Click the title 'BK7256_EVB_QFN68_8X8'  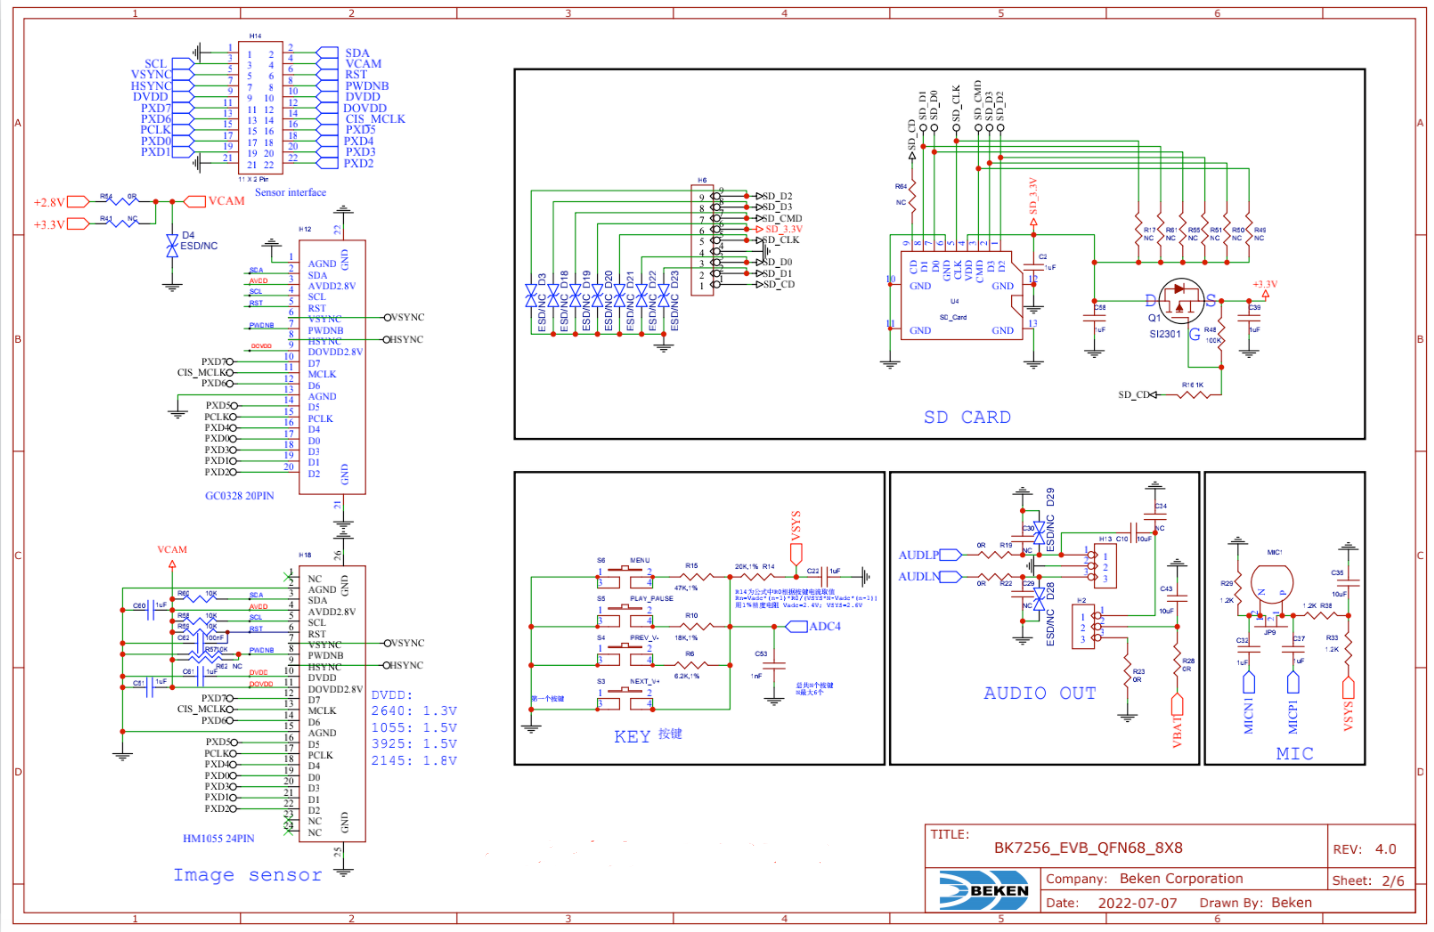(x=1088, y=848)
